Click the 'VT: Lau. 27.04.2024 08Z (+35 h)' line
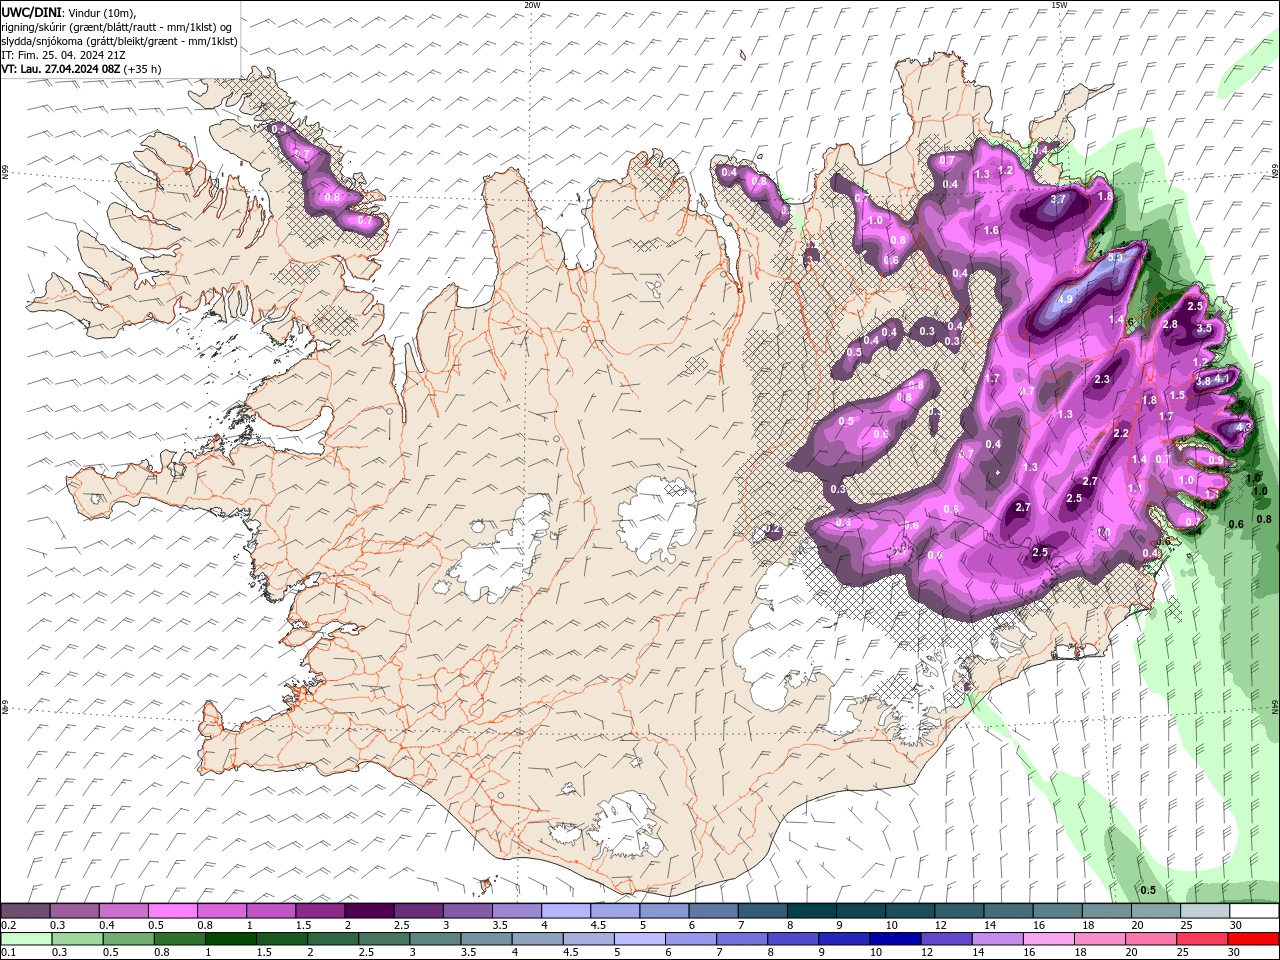 [x=81, y=69]
